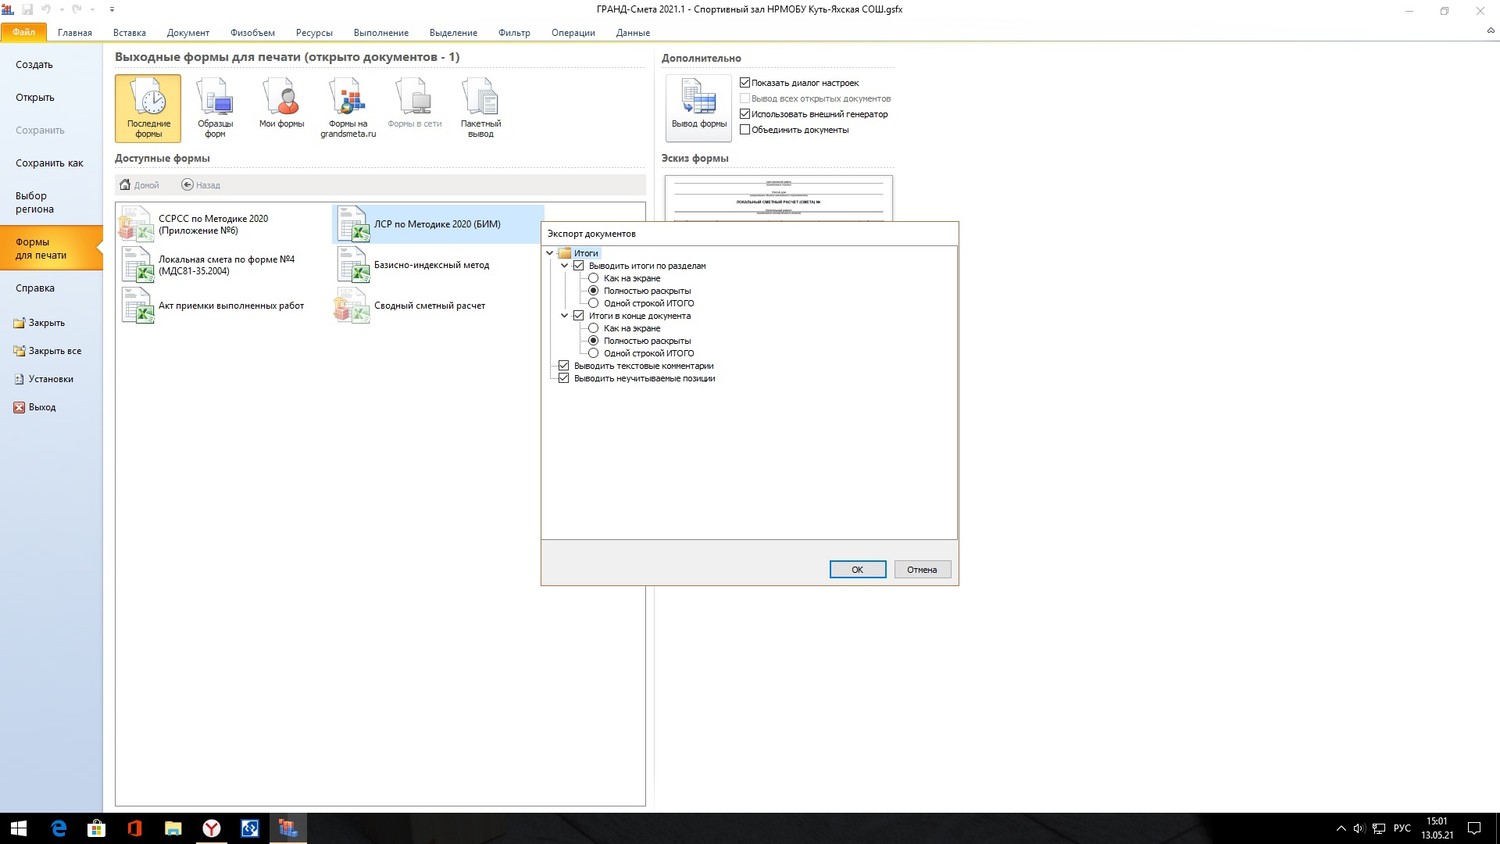The width and height of the screenshot is (1500, 844).
Task: Toggle Выводить текстовые комментарии checkbox
Action: (x=564, y=366)
